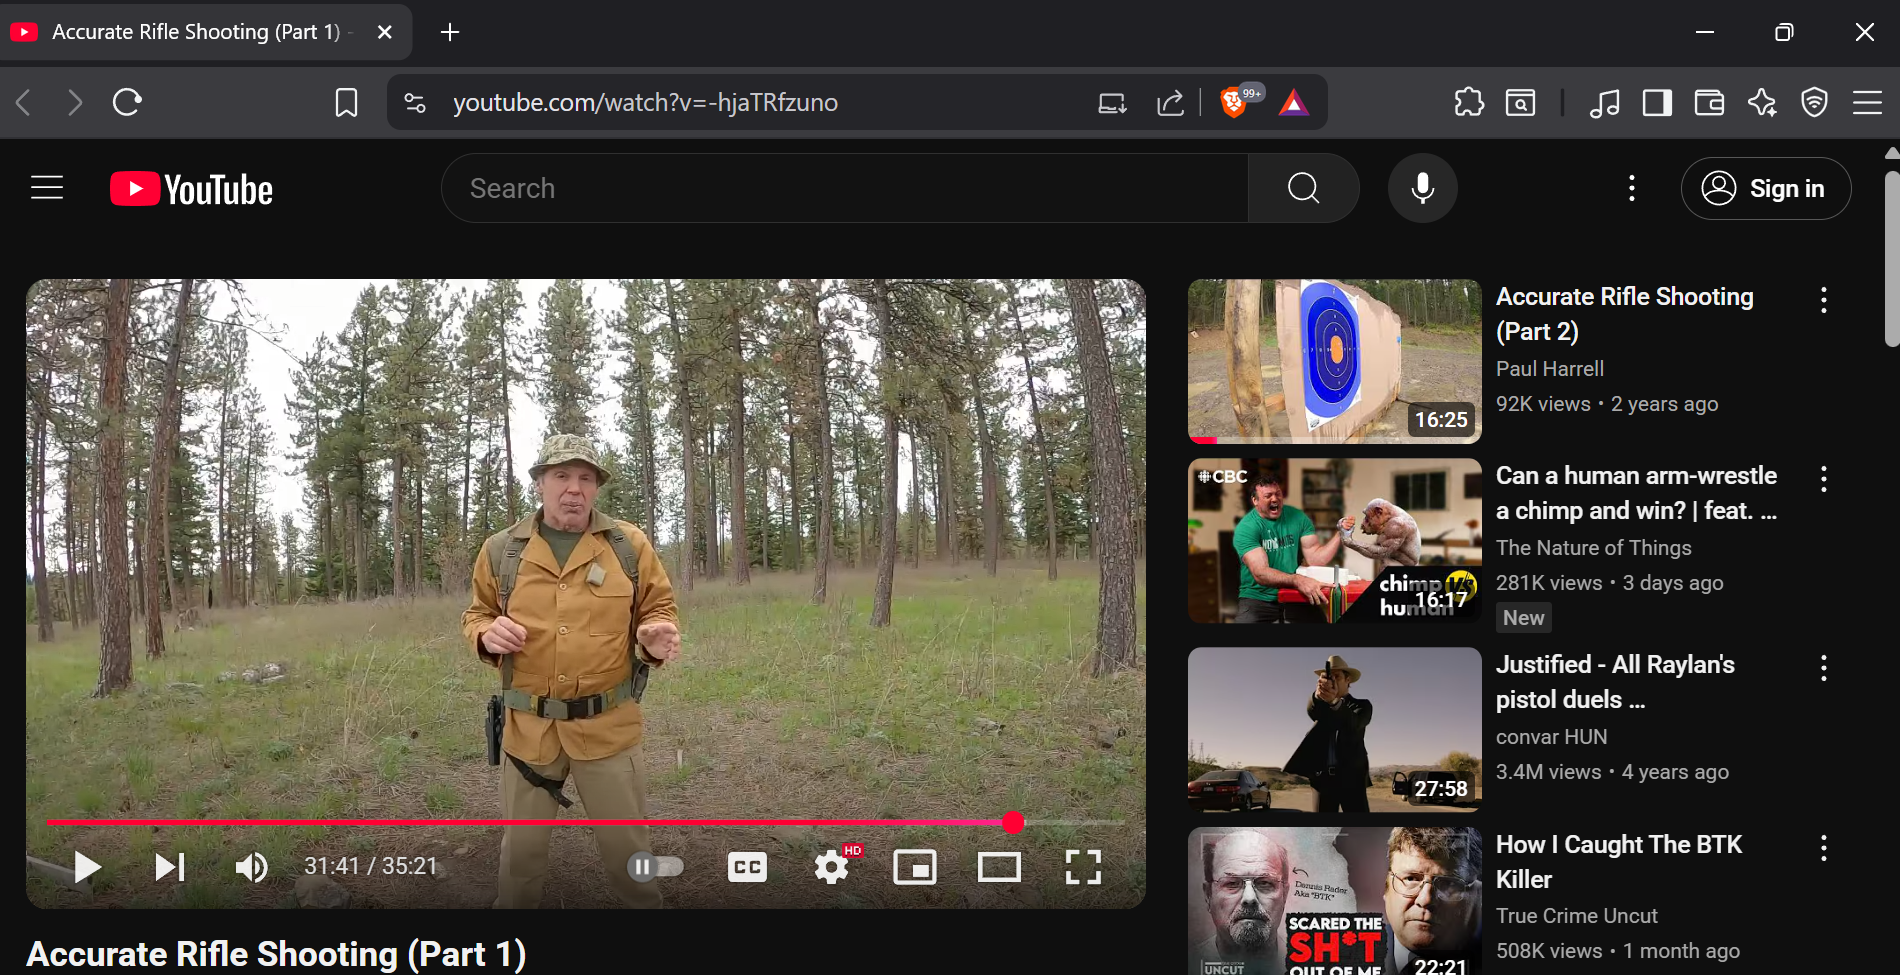Select the Accurate Rifle Shooting browser tab
Screen dimensions: 1900x975
[x=206, y=32]
